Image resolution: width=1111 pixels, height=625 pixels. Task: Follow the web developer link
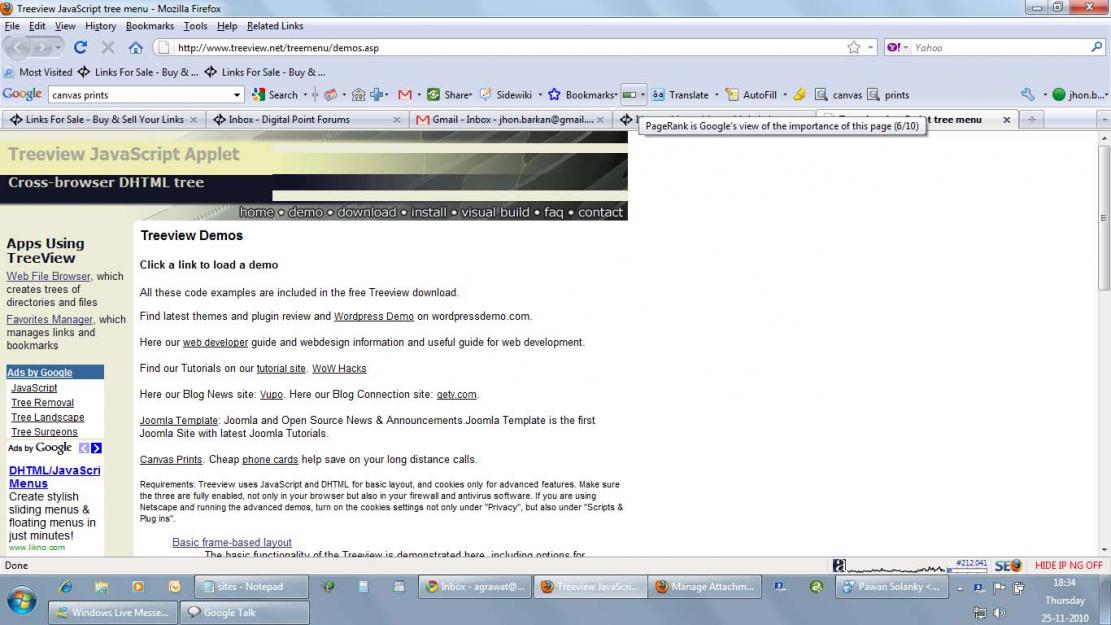point(215,343)
